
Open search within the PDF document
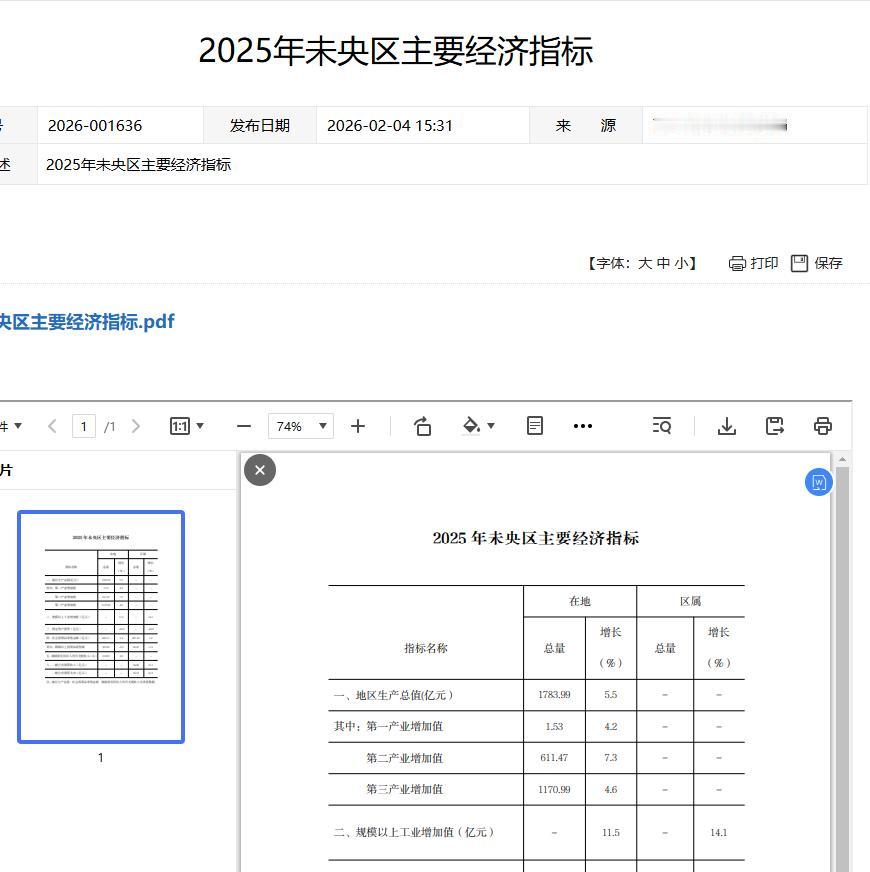coord(662,425)
